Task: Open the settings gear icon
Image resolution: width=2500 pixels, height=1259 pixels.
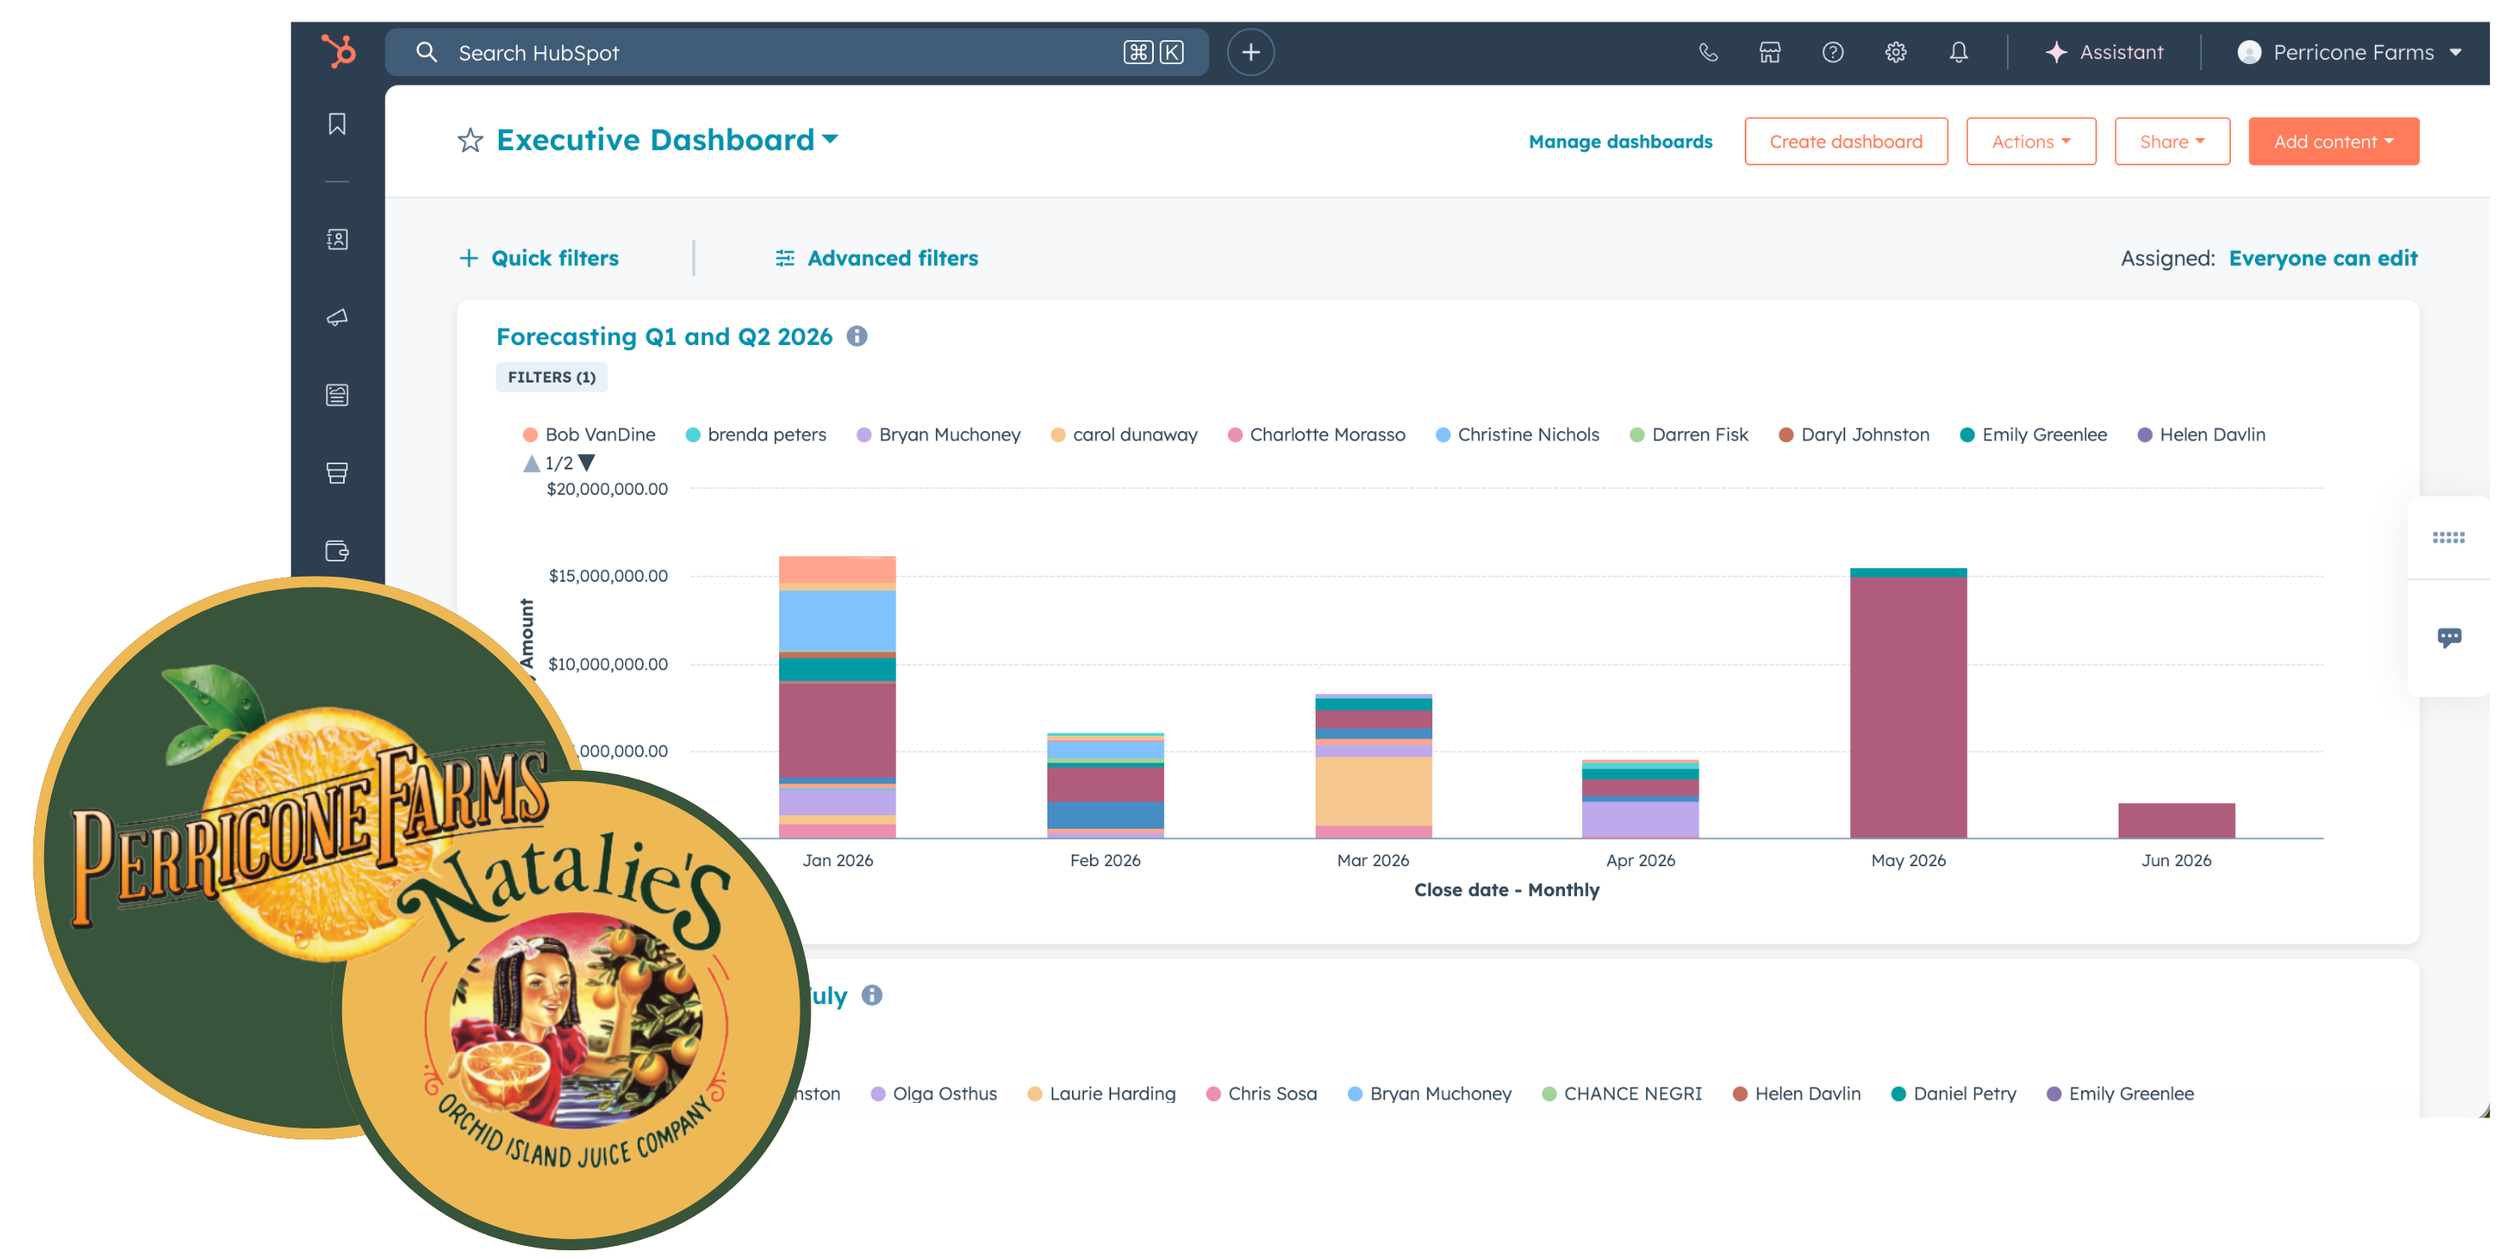Action: (1895, 52)
